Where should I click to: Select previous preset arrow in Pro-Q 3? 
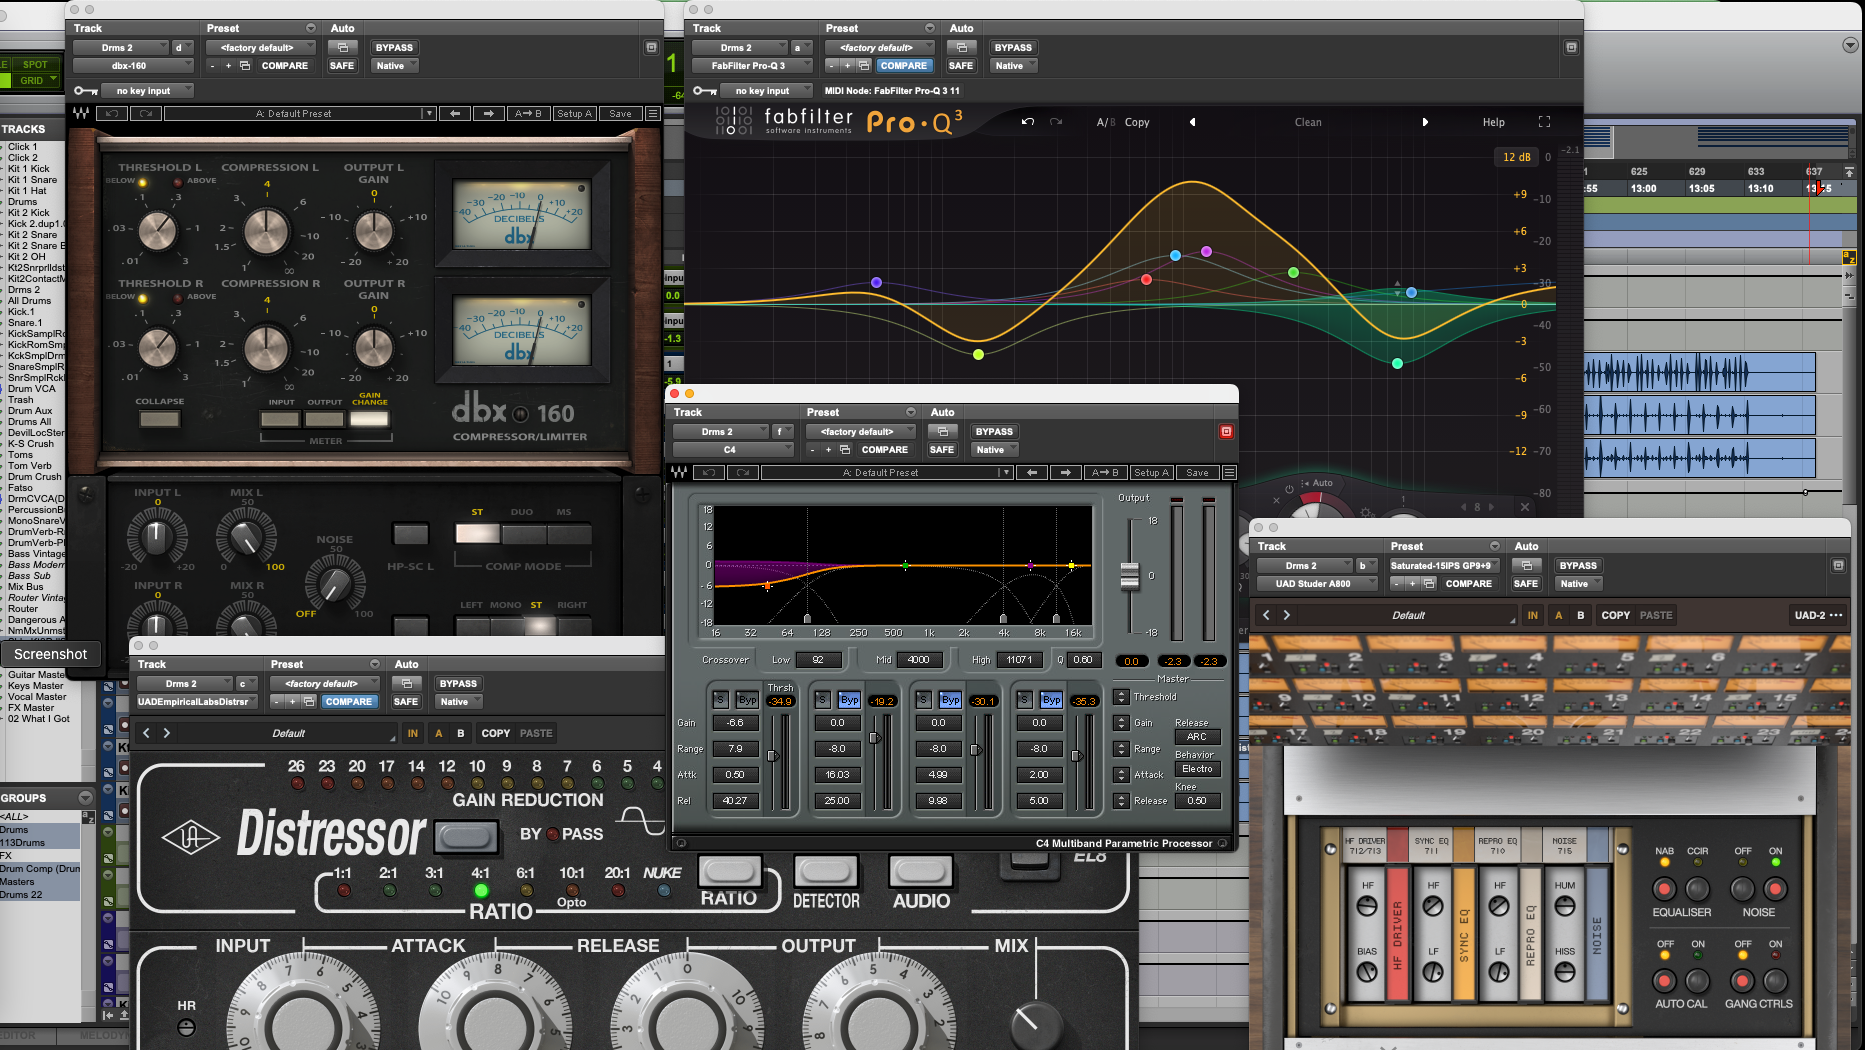tap(1192, 122)
